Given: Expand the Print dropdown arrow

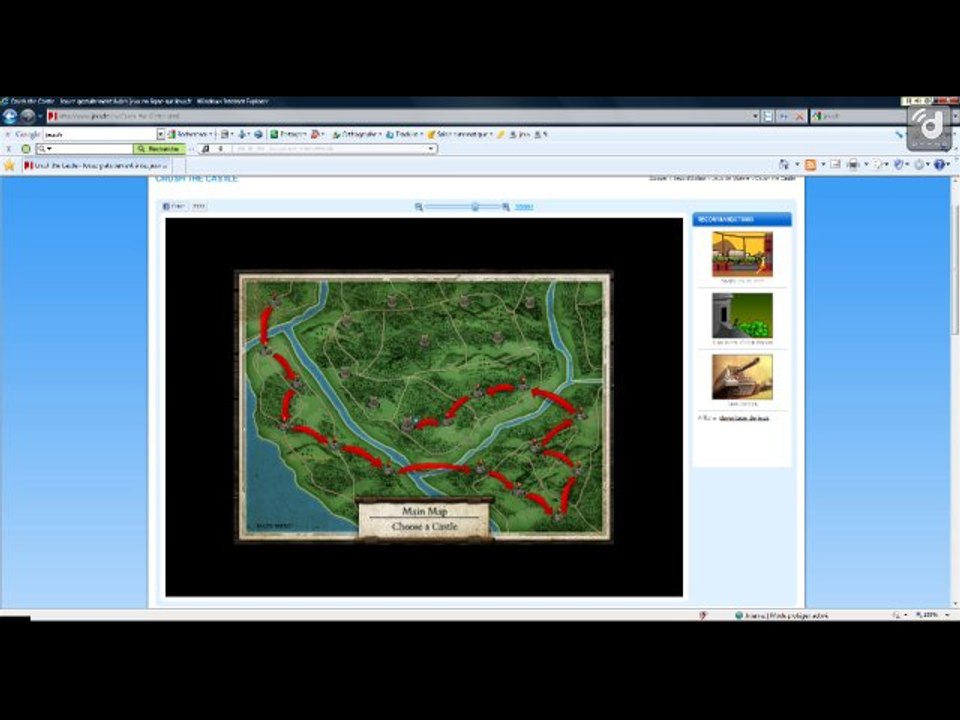Looking at the screenshot, I should coord(866,165).
